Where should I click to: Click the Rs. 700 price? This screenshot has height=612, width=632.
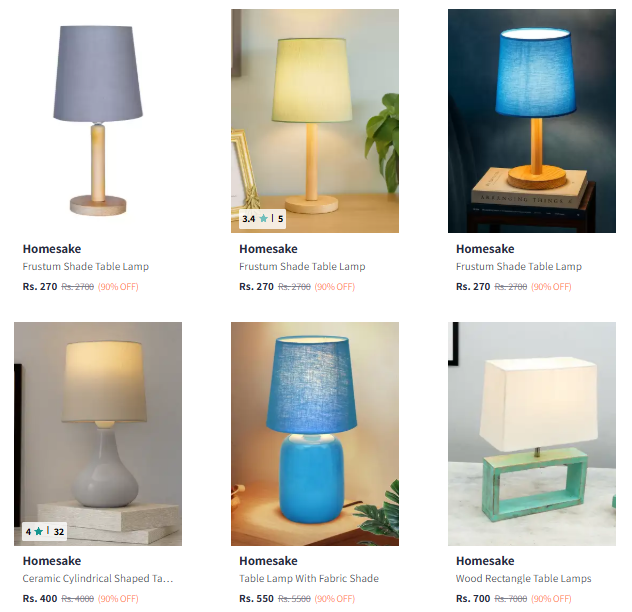pyautogui.click(x=473, y=599)
